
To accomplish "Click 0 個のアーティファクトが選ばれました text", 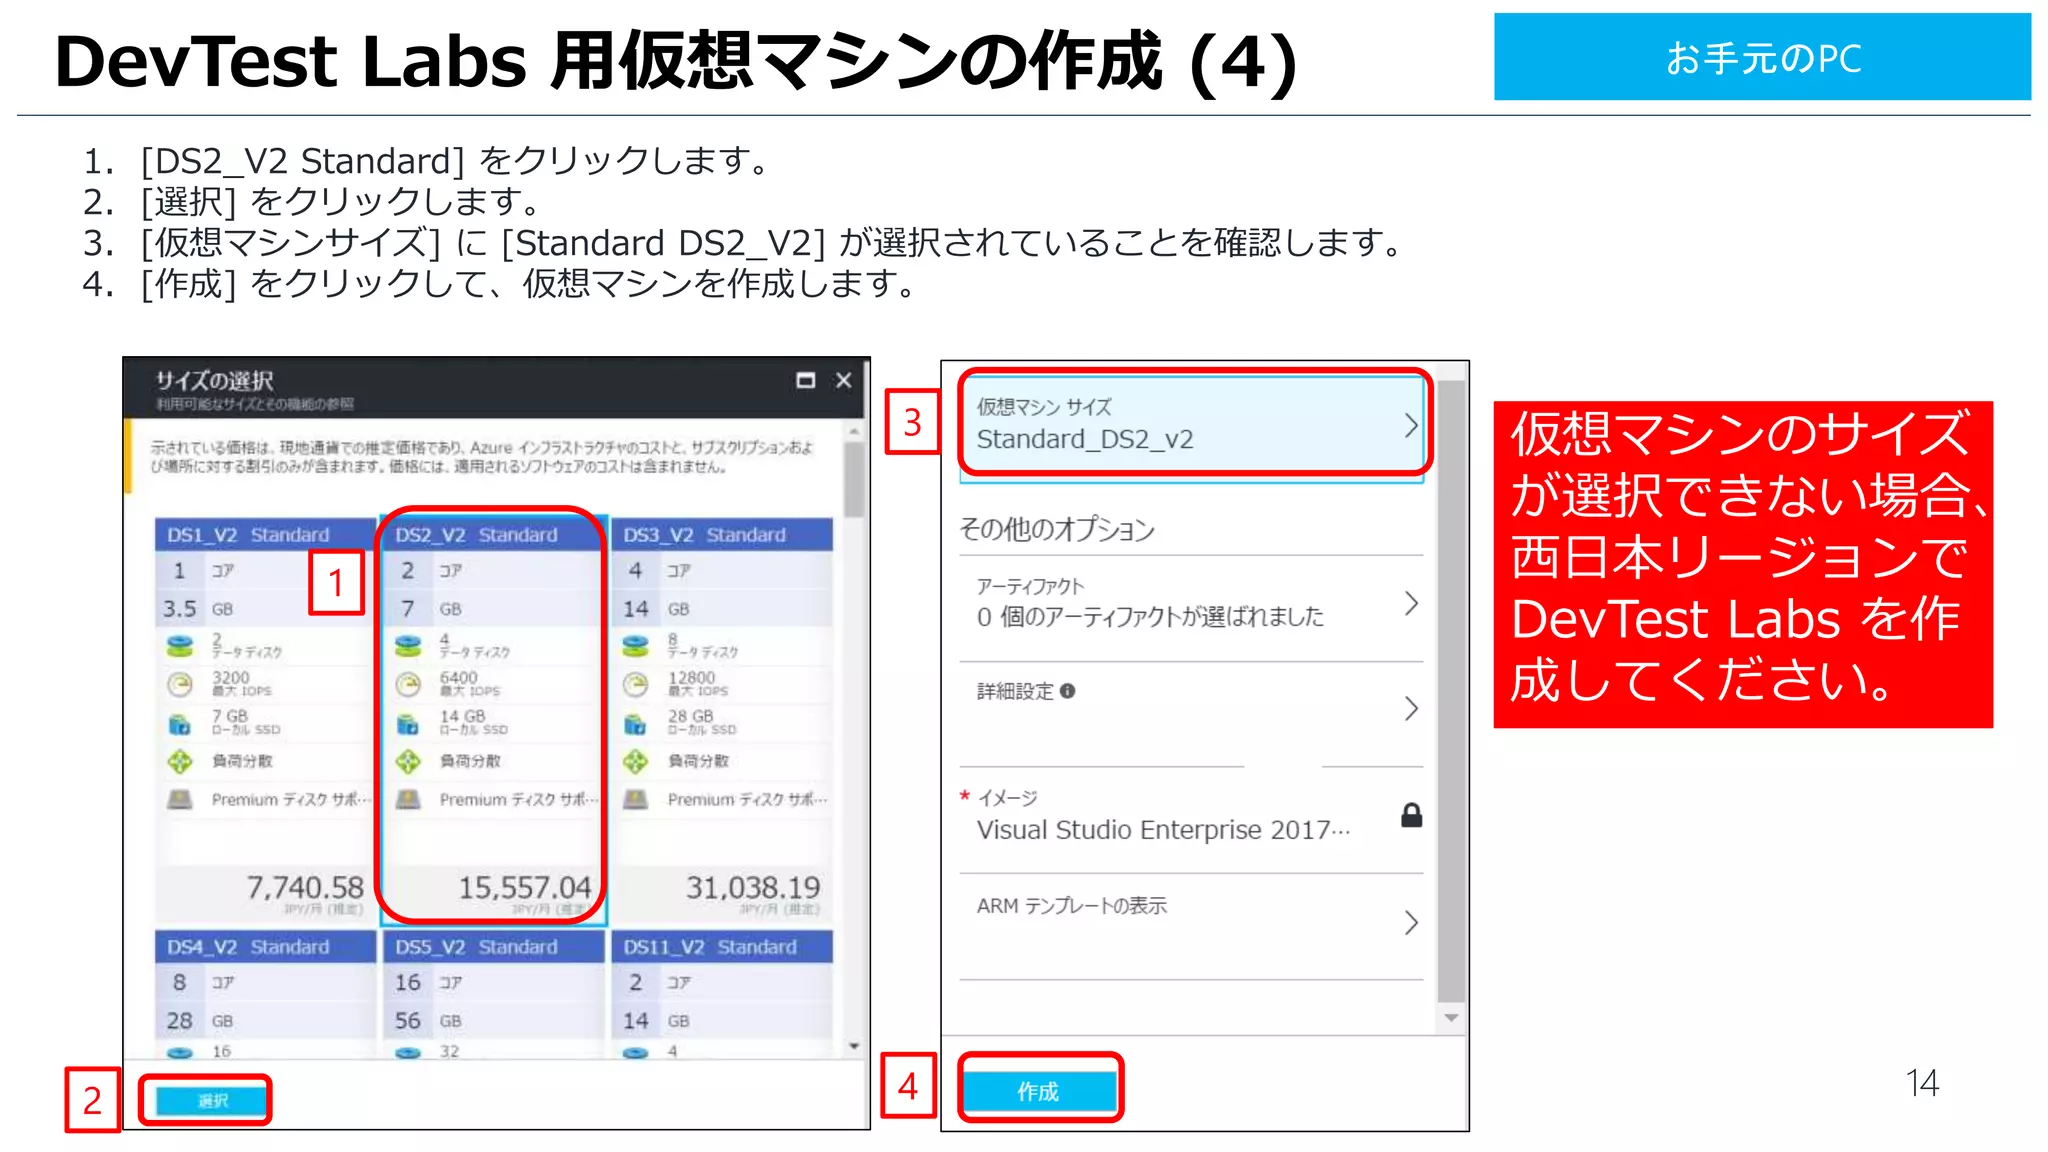I will [1150, 616].
